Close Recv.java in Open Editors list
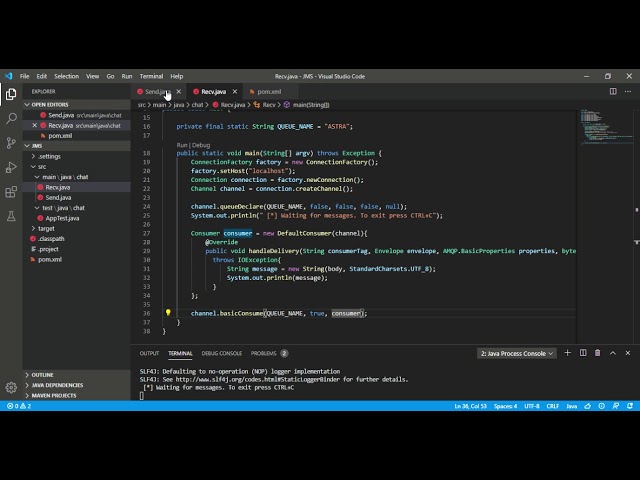The width and height of the screenshot is (640, 480). click(35, 125)
